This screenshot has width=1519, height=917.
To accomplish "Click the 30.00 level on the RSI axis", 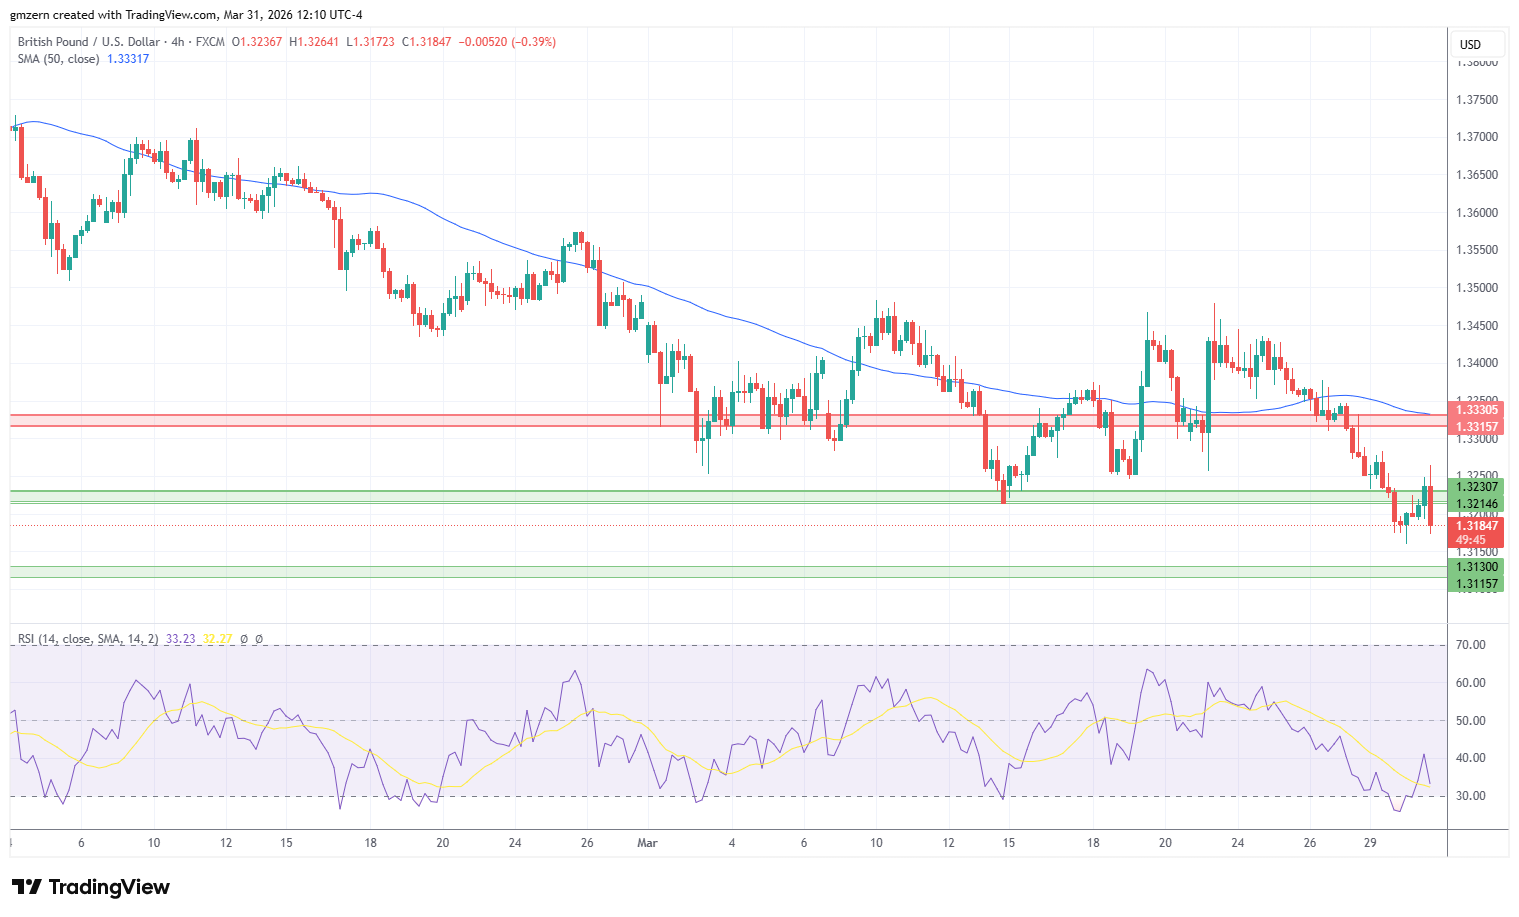I will [1470, 796].
